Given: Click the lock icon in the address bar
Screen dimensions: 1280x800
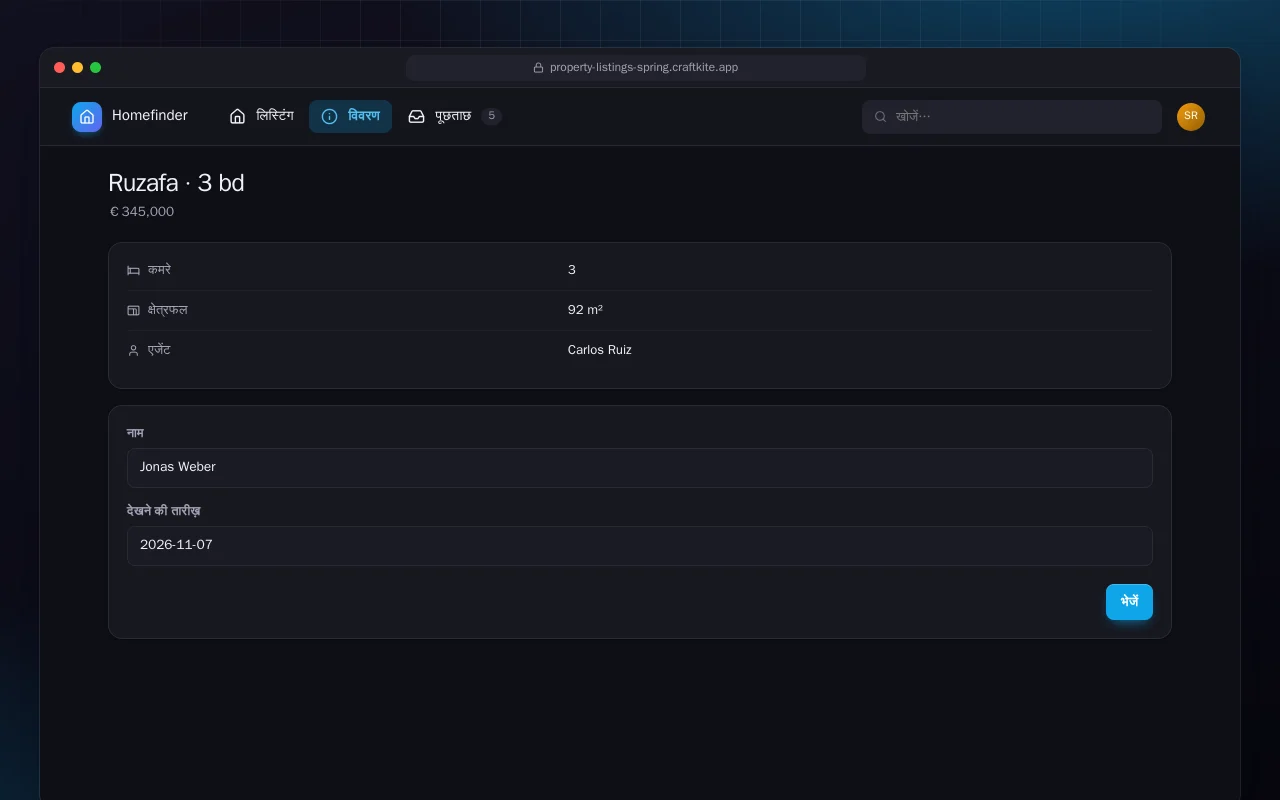Looking at the screenshot, I should [538, 68].
